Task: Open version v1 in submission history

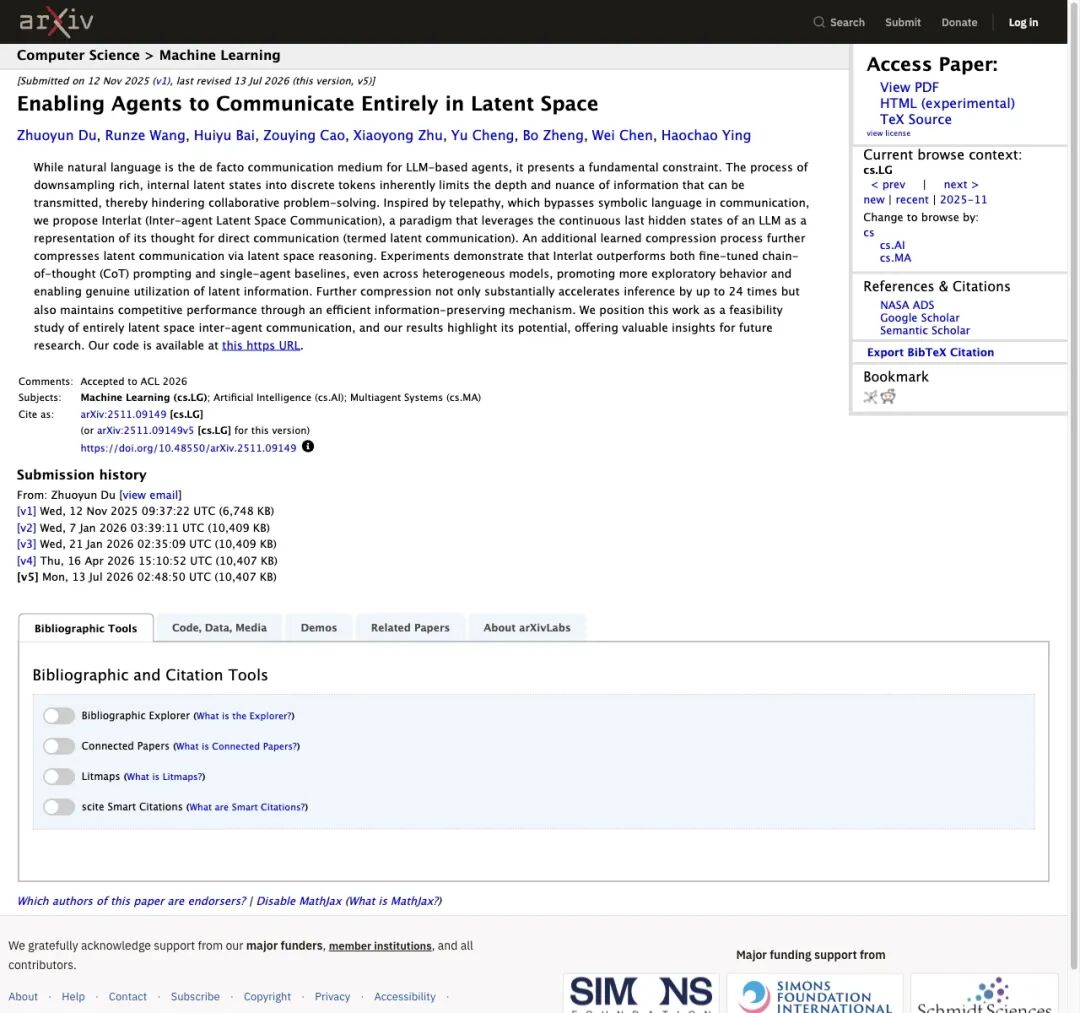Action: tap(26, 511)
